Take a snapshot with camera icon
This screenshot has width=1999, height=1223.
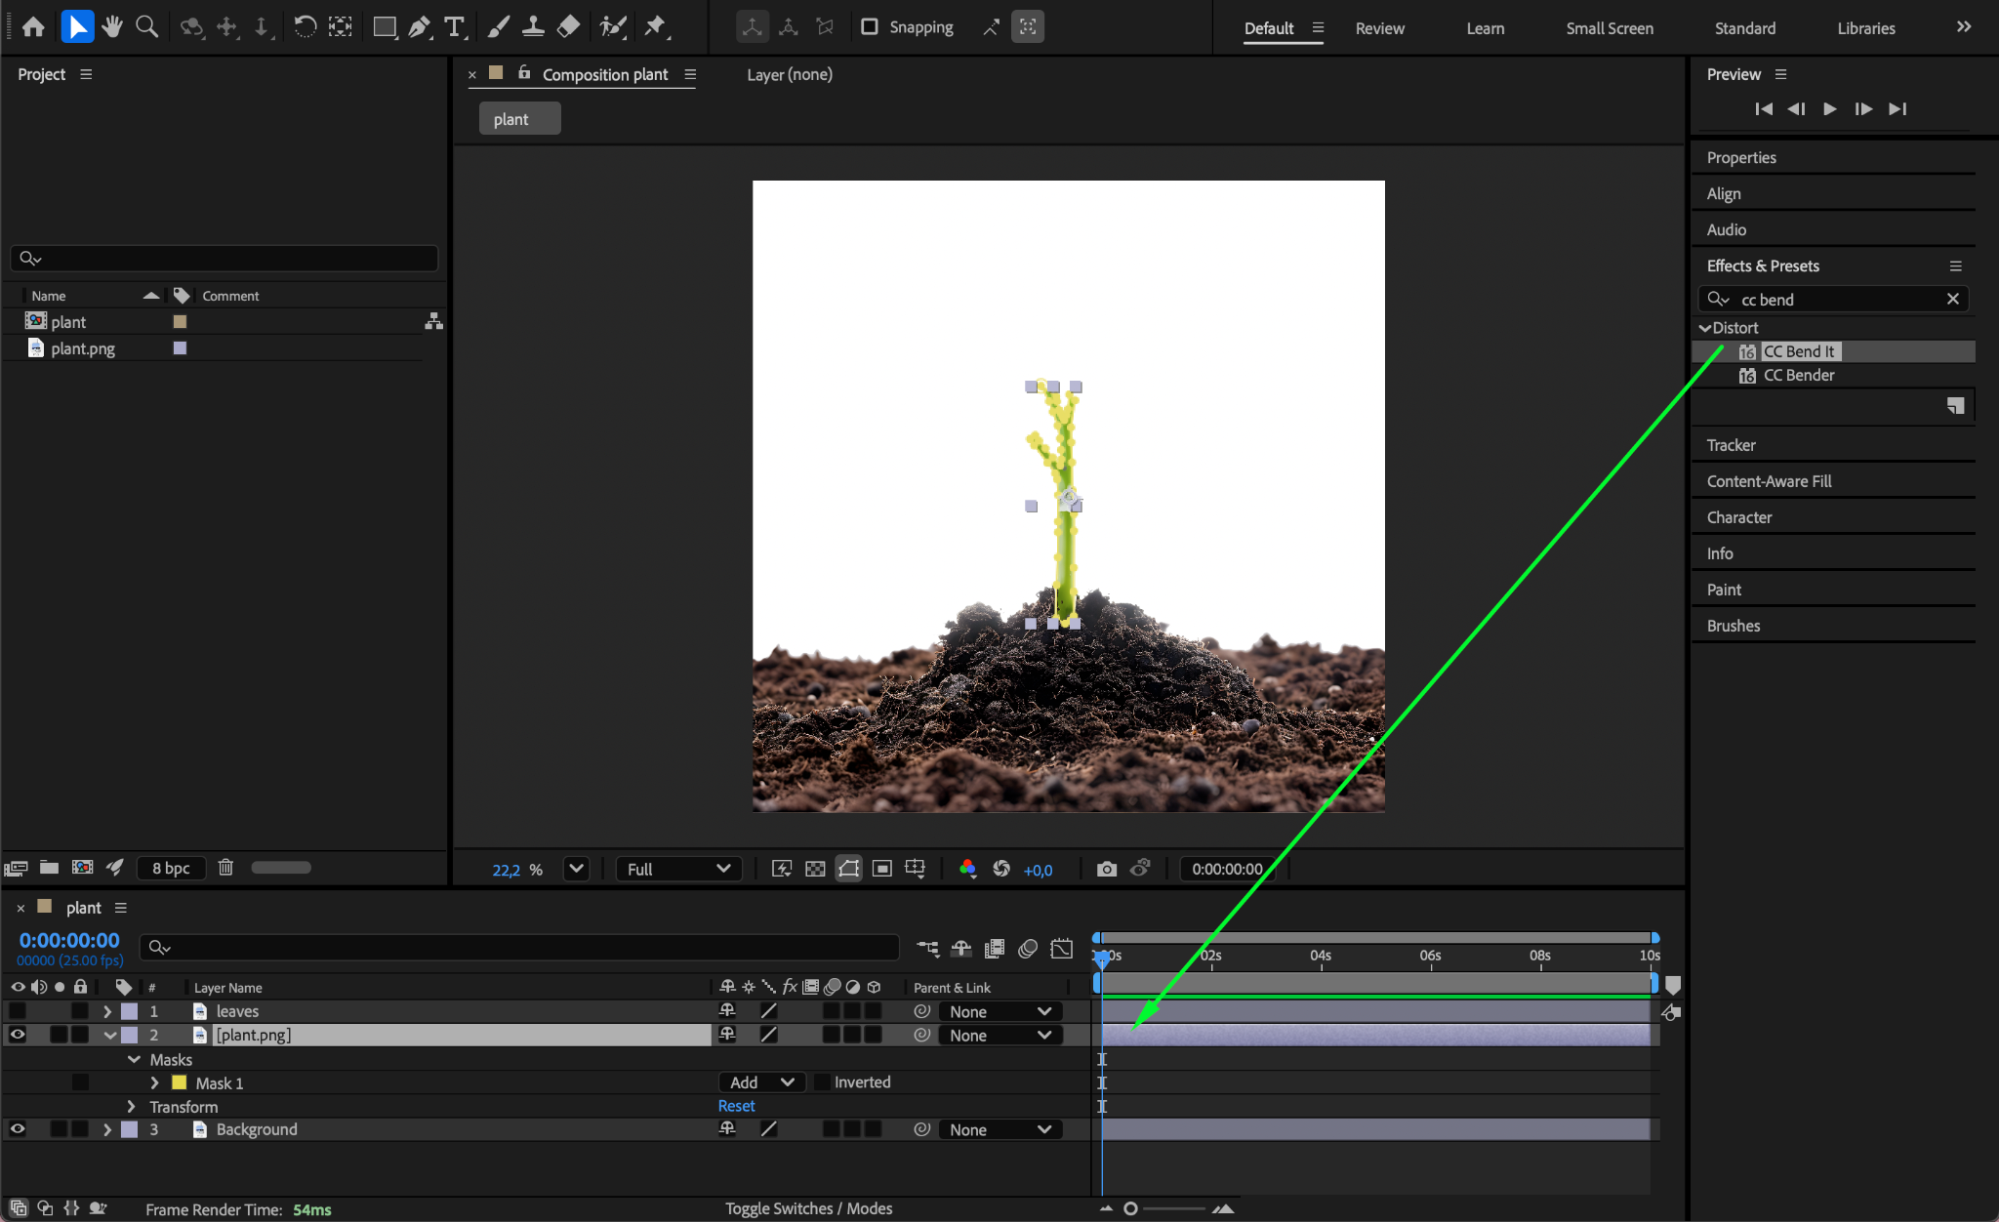1106,869
